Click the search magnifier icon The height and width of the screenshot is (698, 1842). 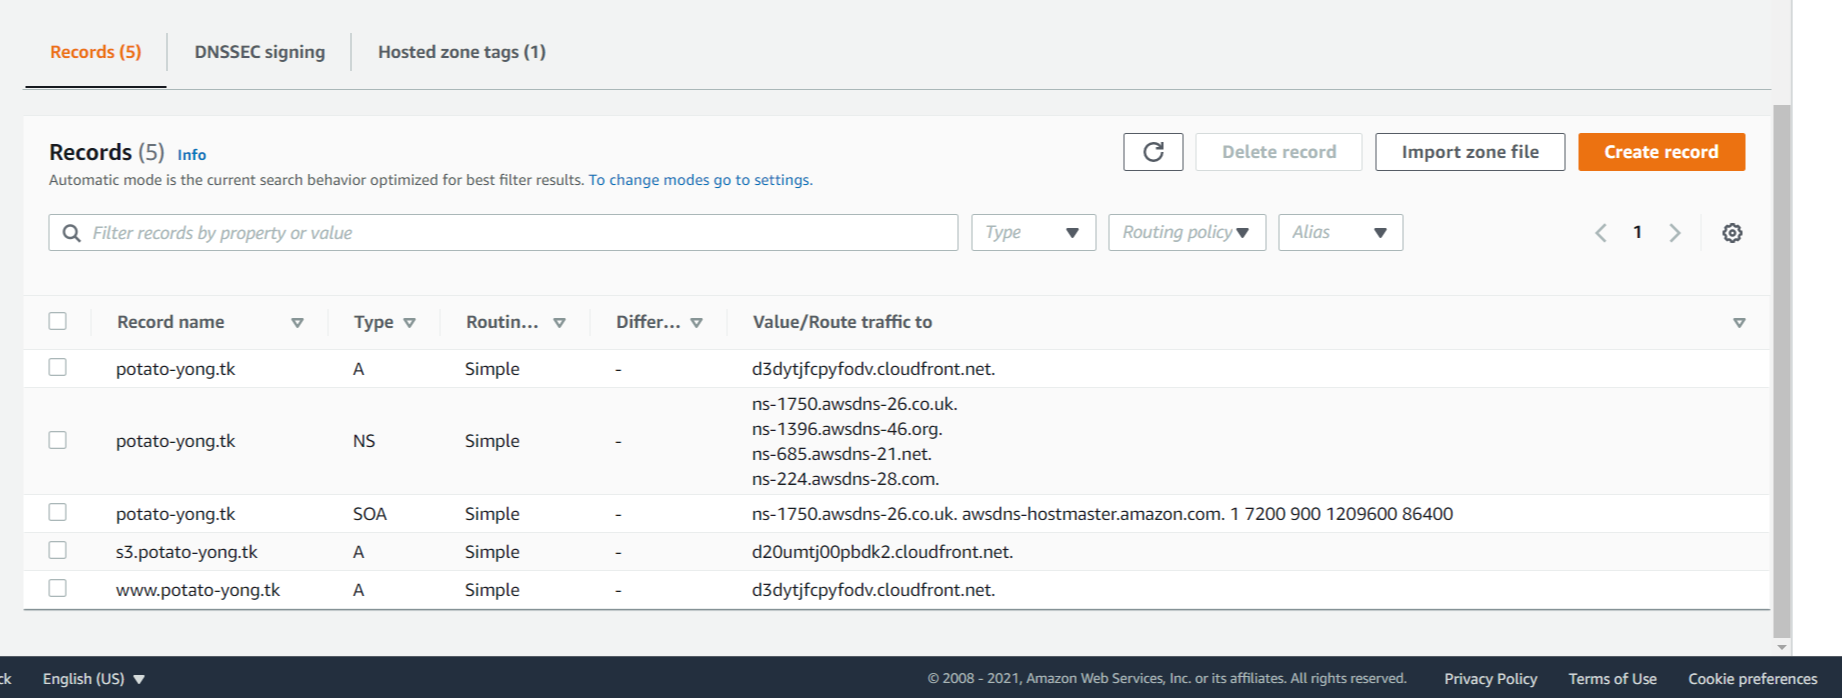click(x=71, y=233)
